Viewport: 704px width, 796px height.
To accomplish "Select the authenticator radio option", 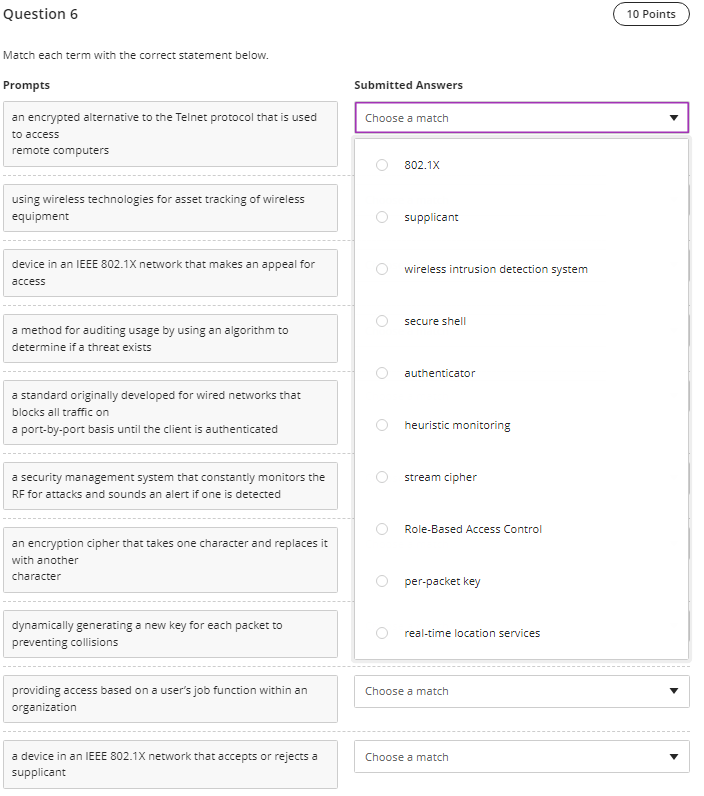I will pyautogui.click(x=382, y=373).
